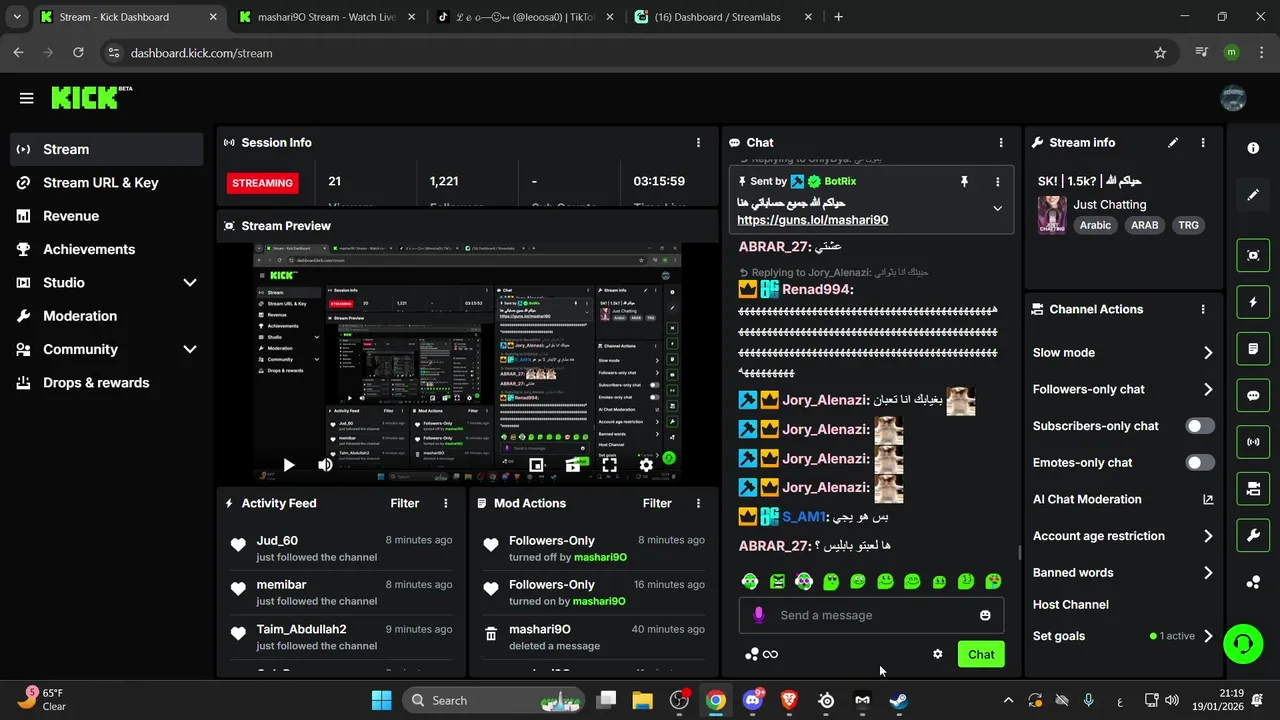Toggle Subscribers-only chat switch
The height and width of the screenshot is (720, 1280).
click(x=1200, y=426)
